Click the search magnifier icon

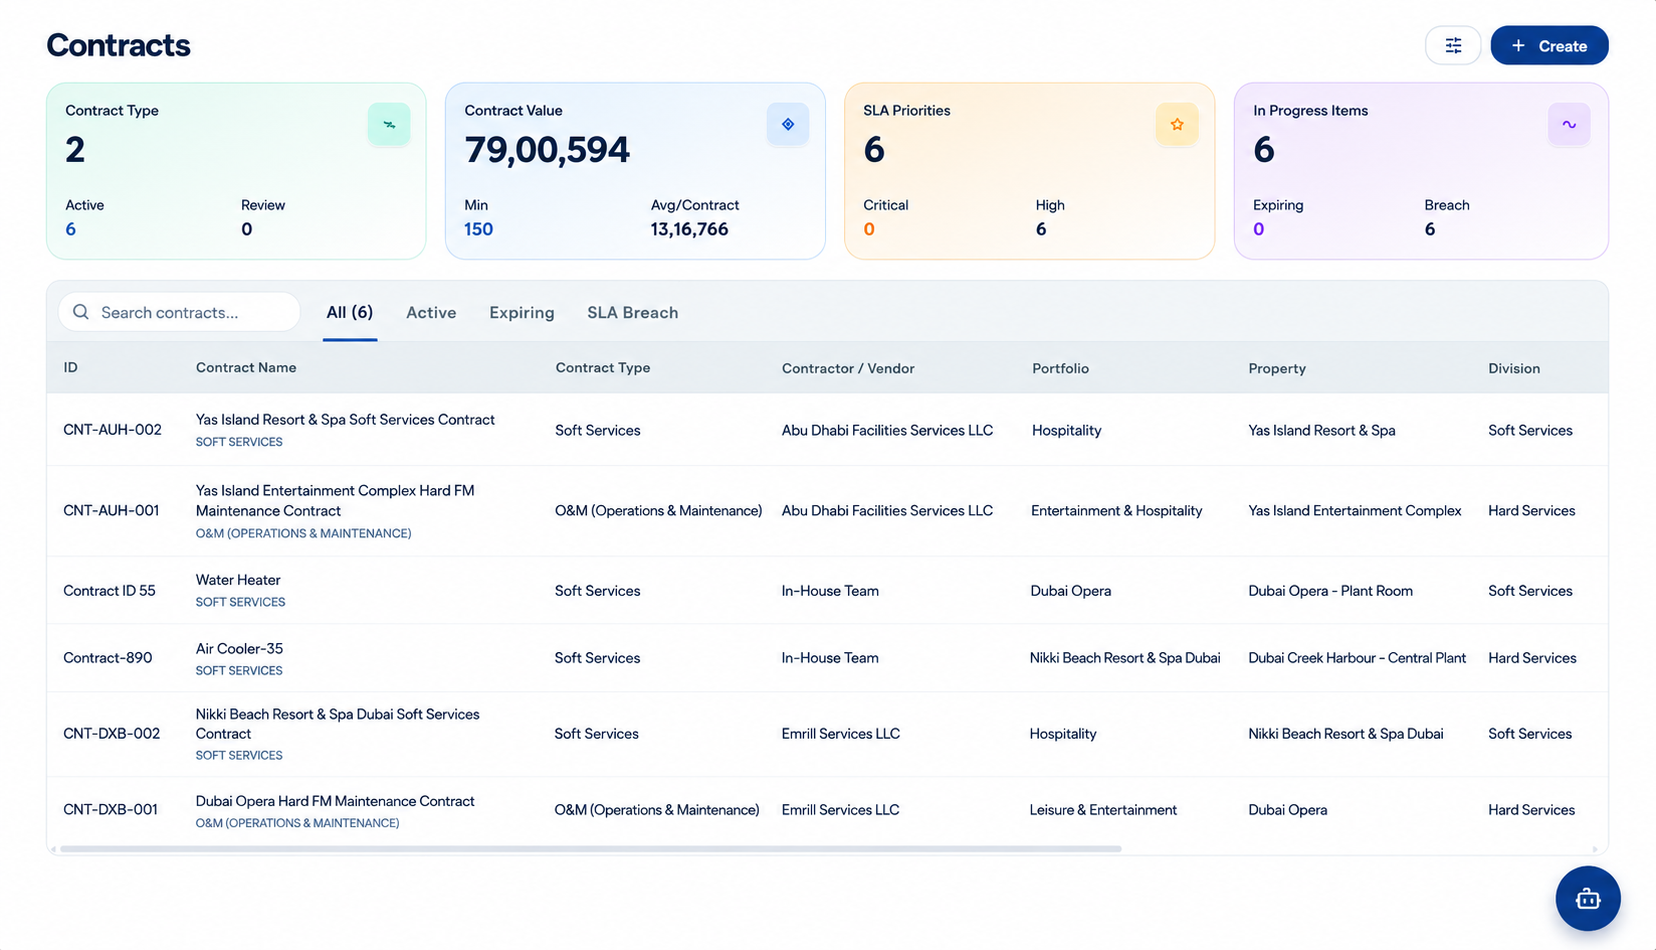coord(81,312)
